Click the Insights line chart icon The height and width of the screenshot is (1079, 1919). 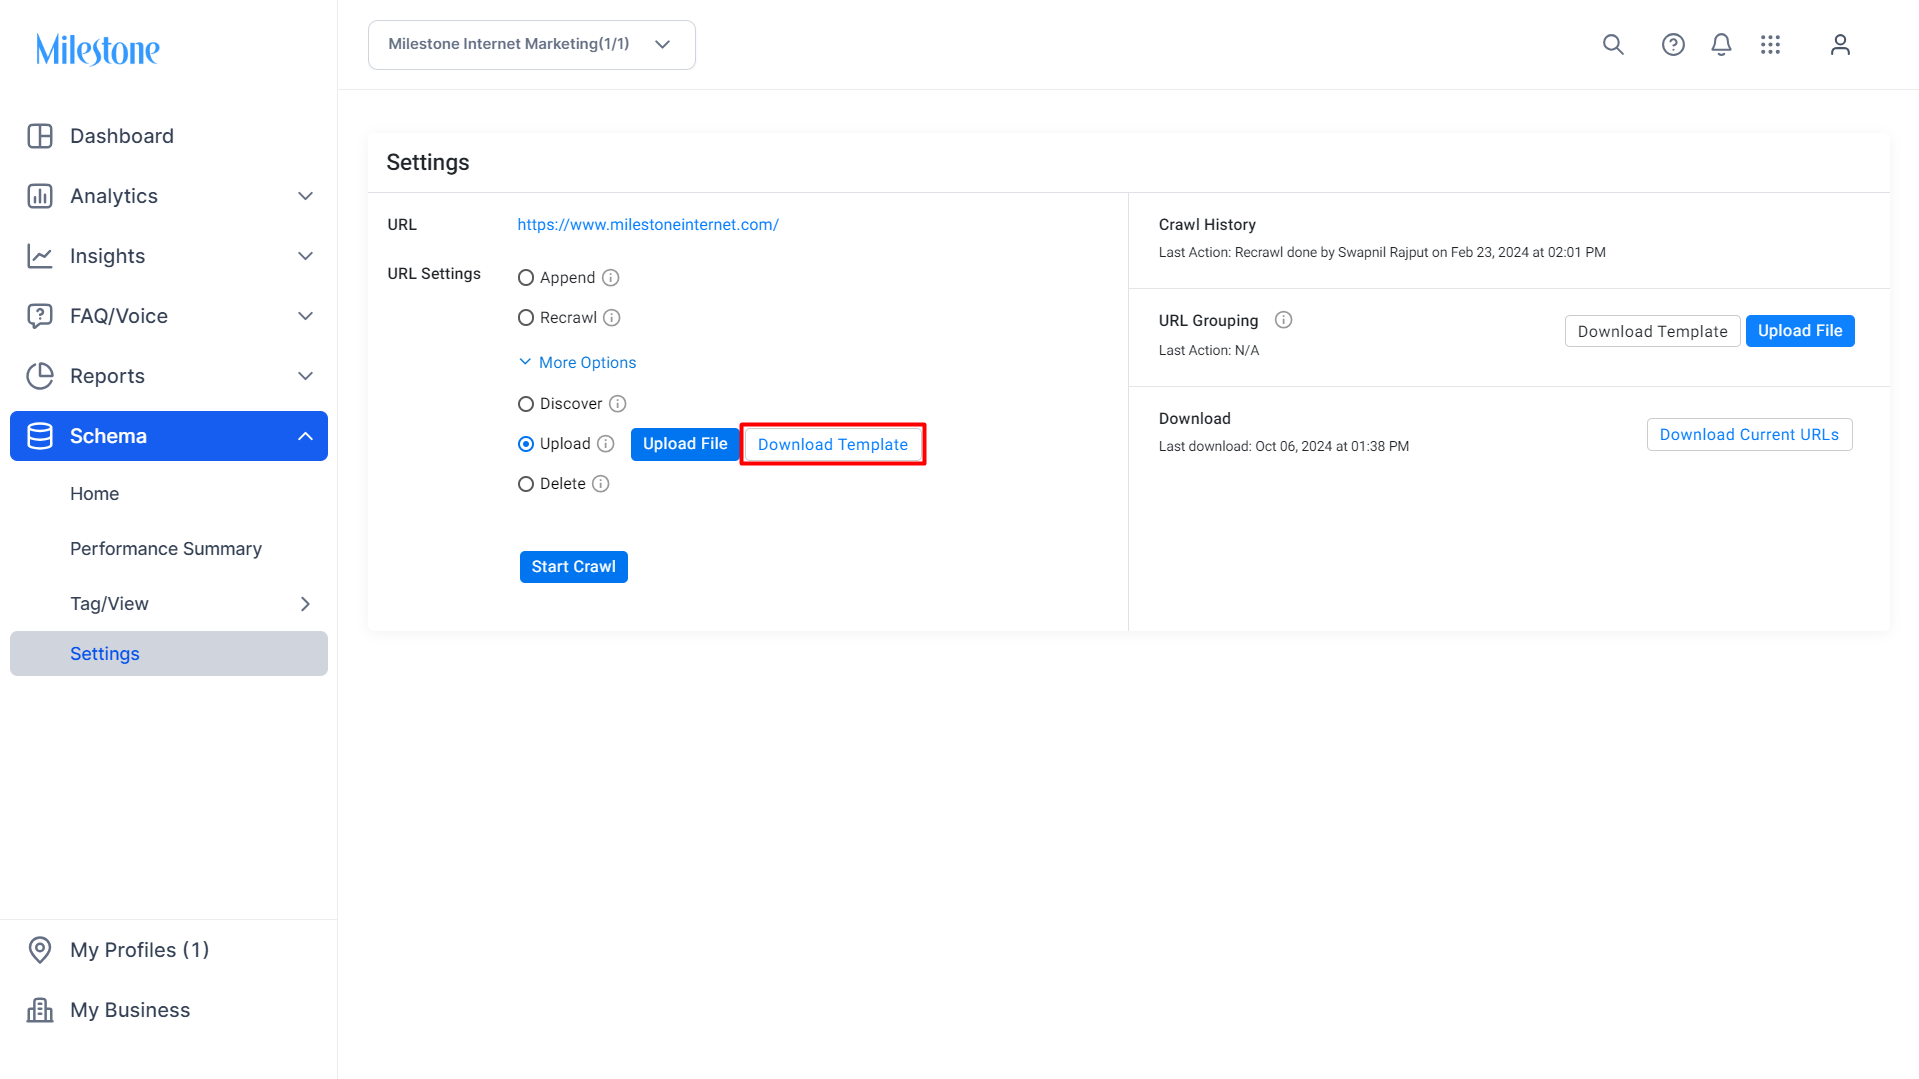point(40,256)
